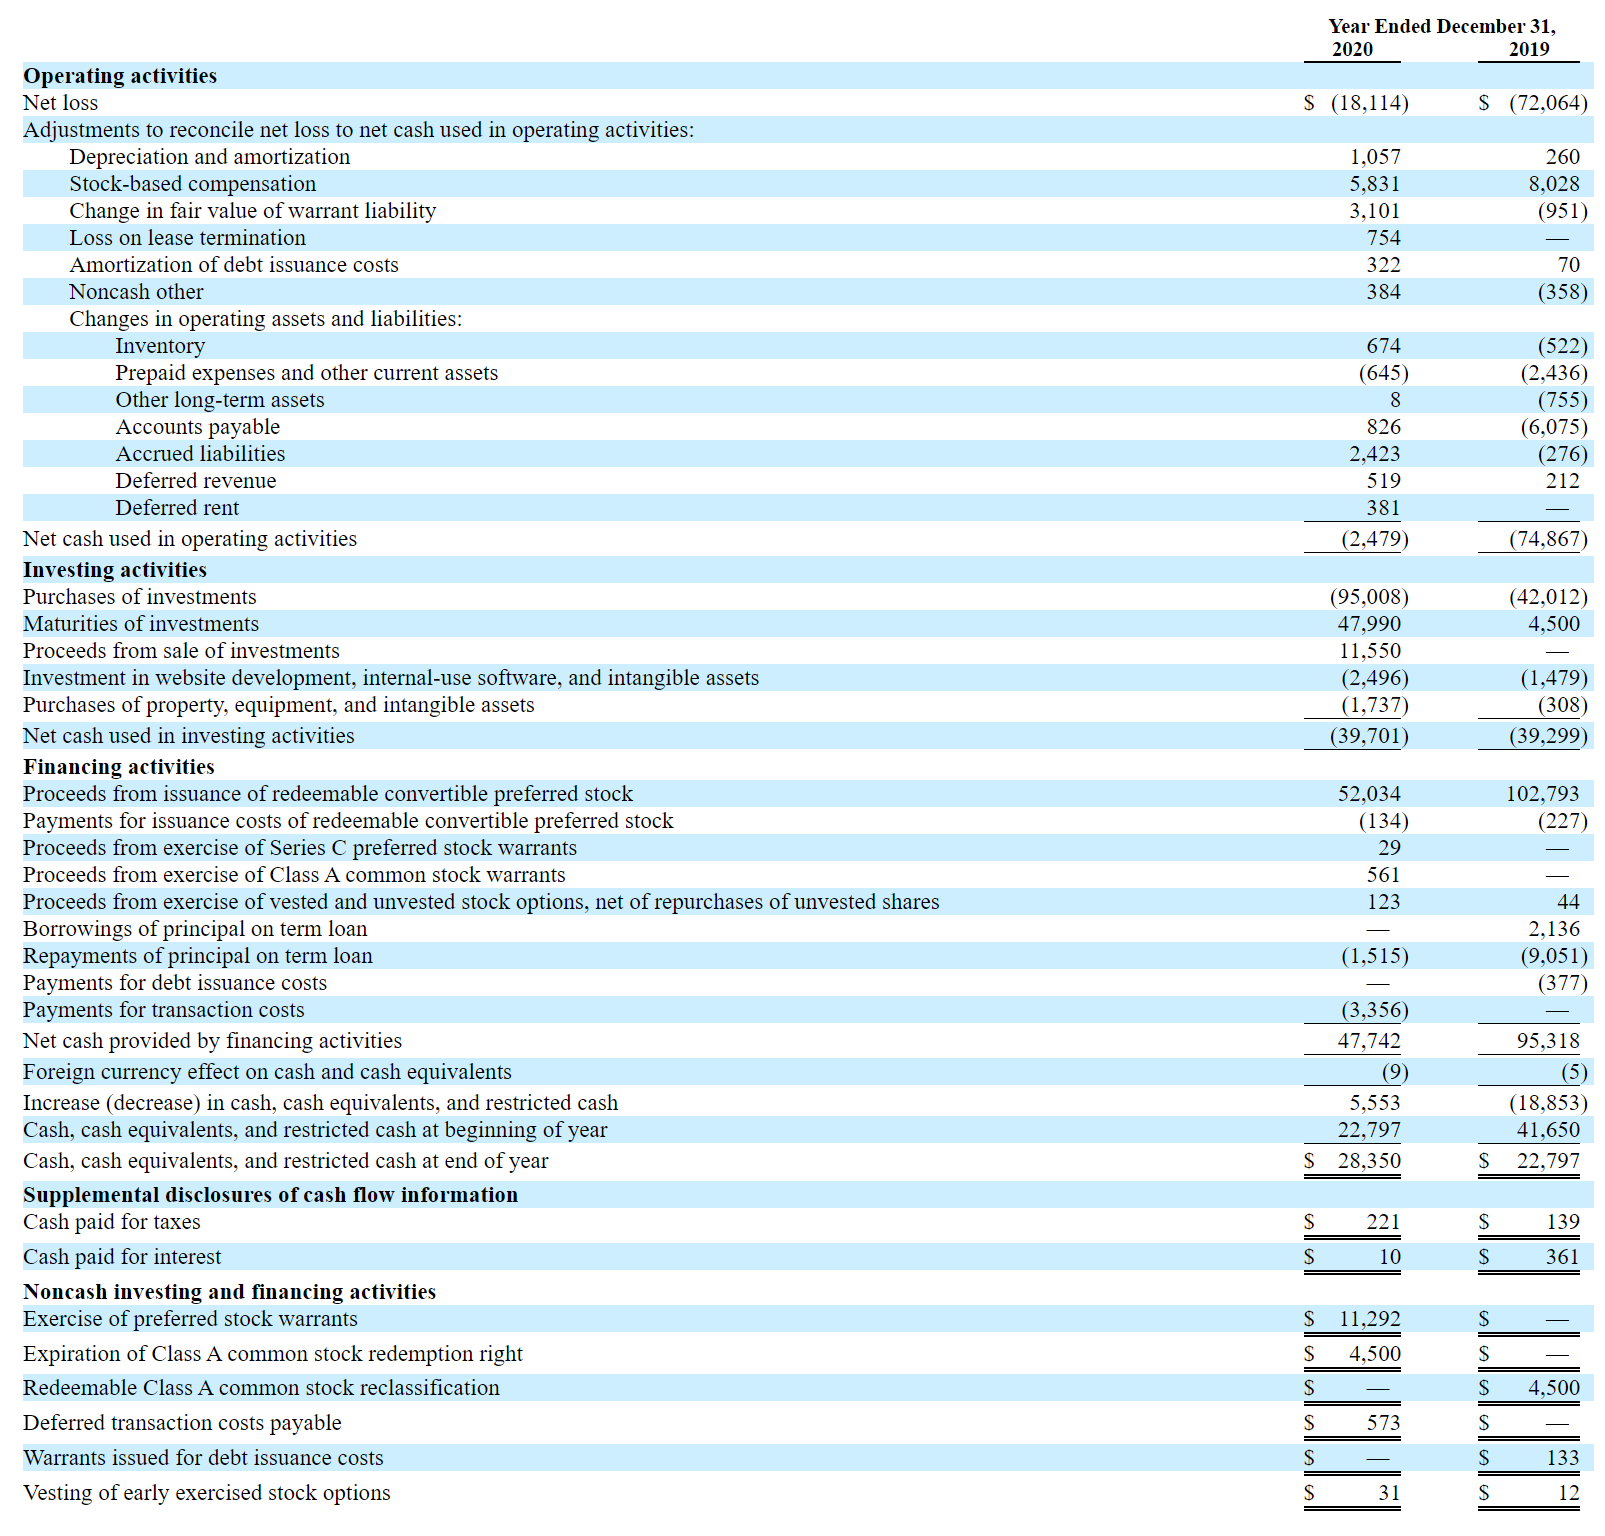
Task: Select 'Net cash provided by financing activities'
Action: point(212,1041)
